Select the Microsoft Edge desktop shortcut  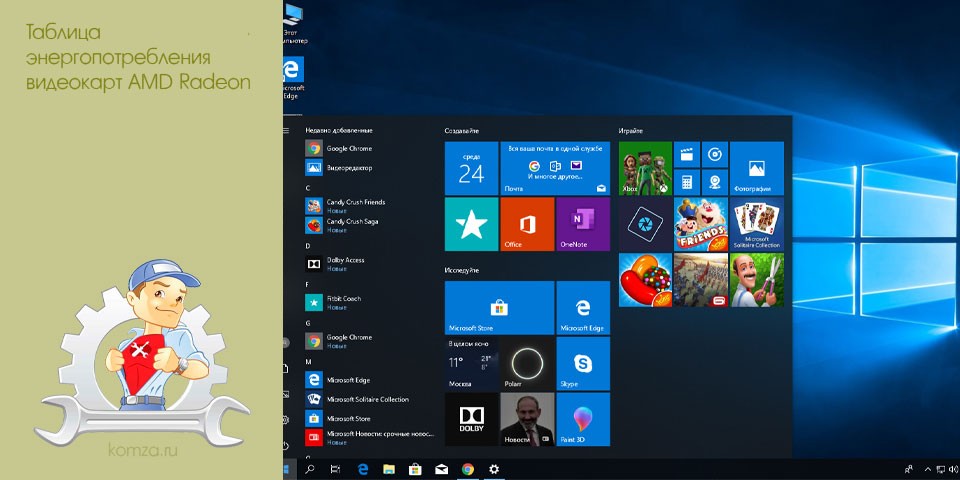tap(293, 77)
